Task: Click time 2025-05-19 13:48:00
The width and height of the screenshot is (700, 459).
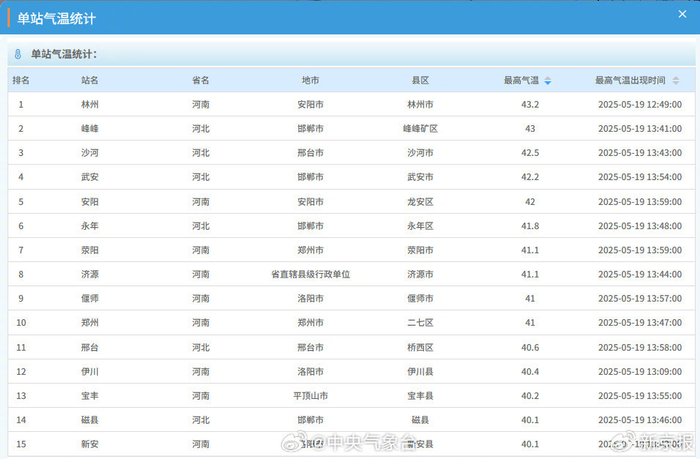Action: click(640, 226)
